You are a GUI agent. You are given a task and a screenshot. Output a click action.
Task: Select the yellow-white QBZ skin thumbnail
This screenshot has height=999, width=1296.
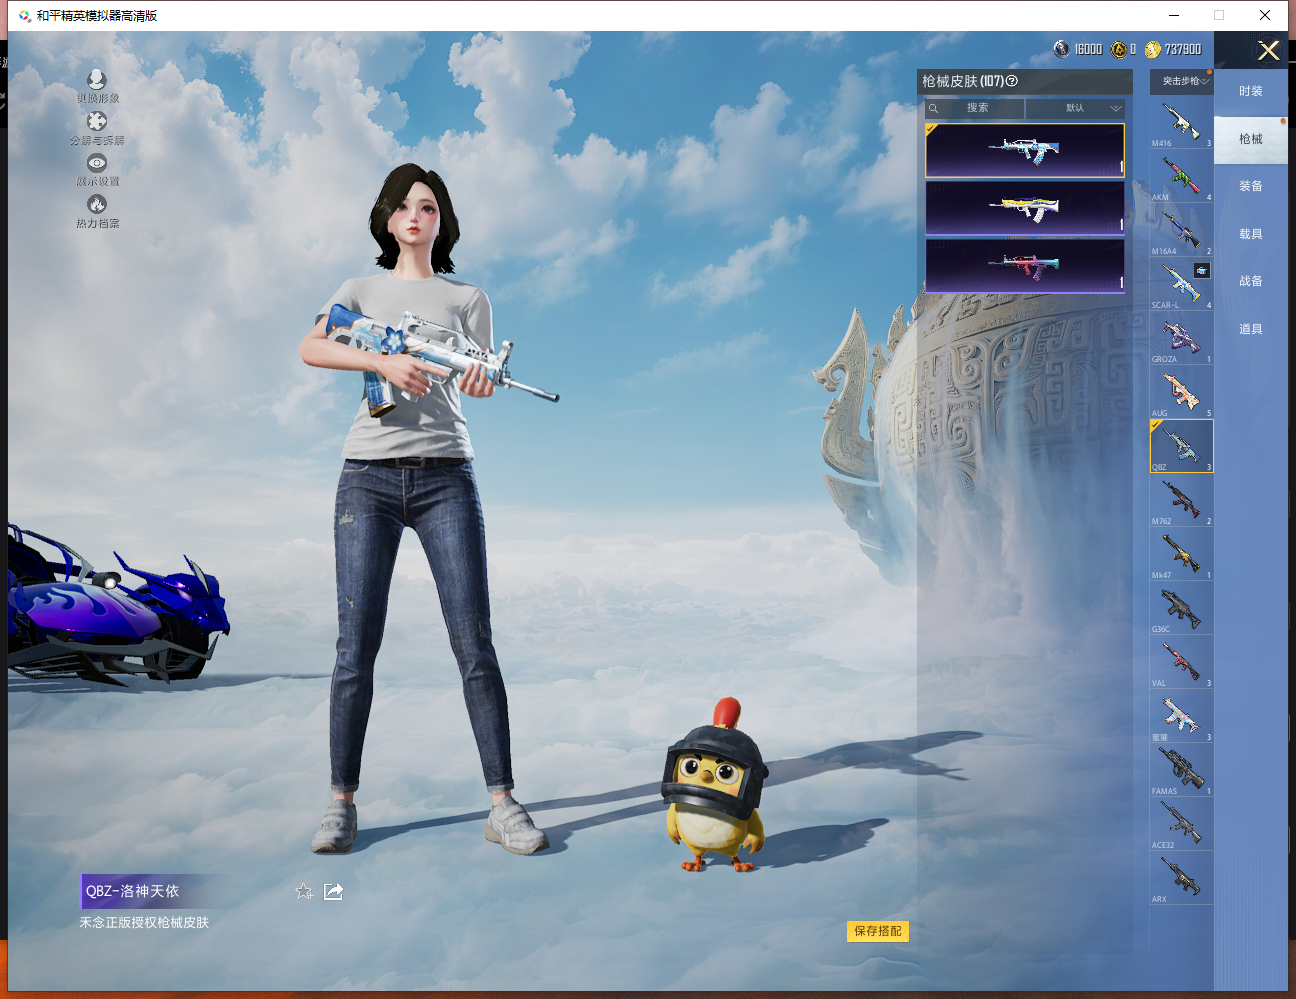pos(1025,208)
